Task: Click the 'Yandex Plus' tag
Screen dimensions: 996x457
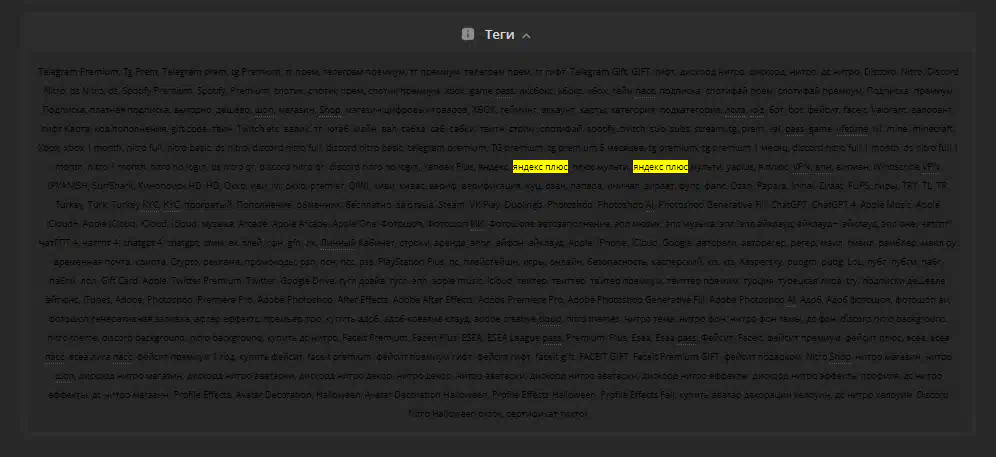Action: [x=450, y=167]
